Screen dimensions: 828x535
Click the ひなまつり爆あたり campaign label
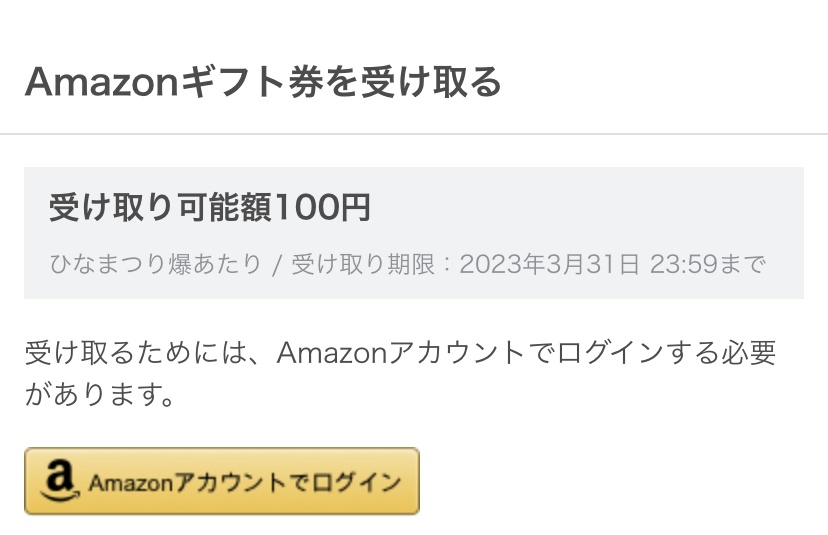pos(156,264)
